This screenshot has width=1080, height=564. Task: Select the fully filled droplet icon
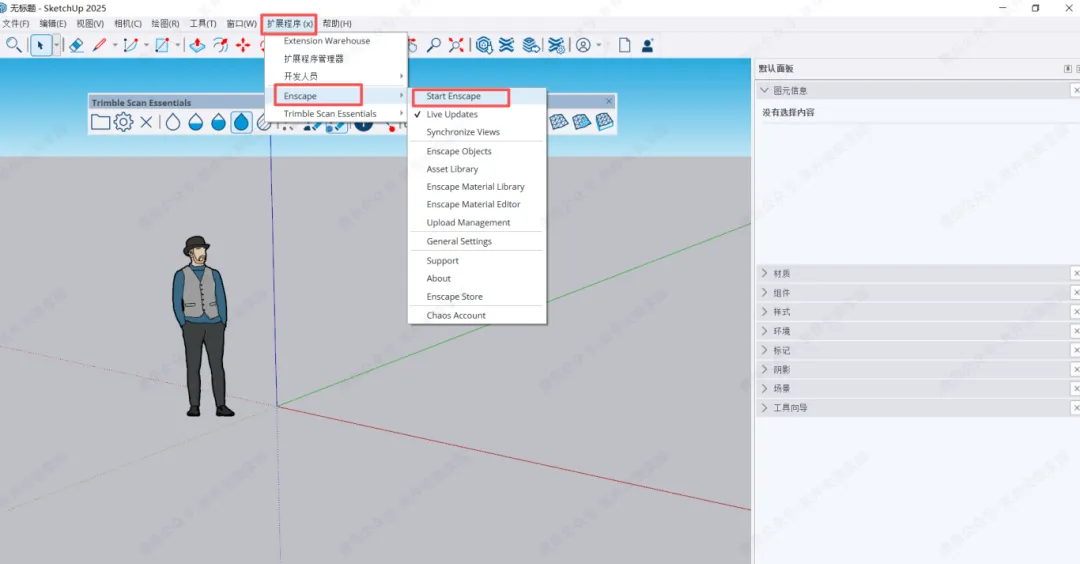point(241,123)
